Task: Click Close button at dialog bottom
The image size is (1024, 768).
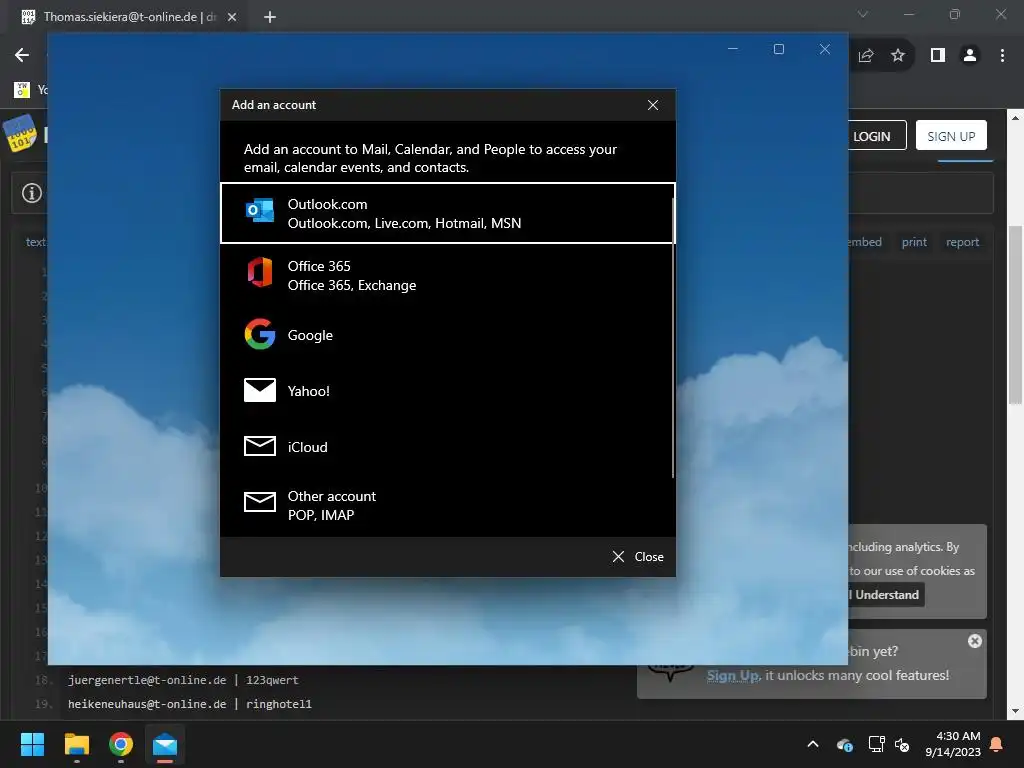Action: [x=638, y=556]
